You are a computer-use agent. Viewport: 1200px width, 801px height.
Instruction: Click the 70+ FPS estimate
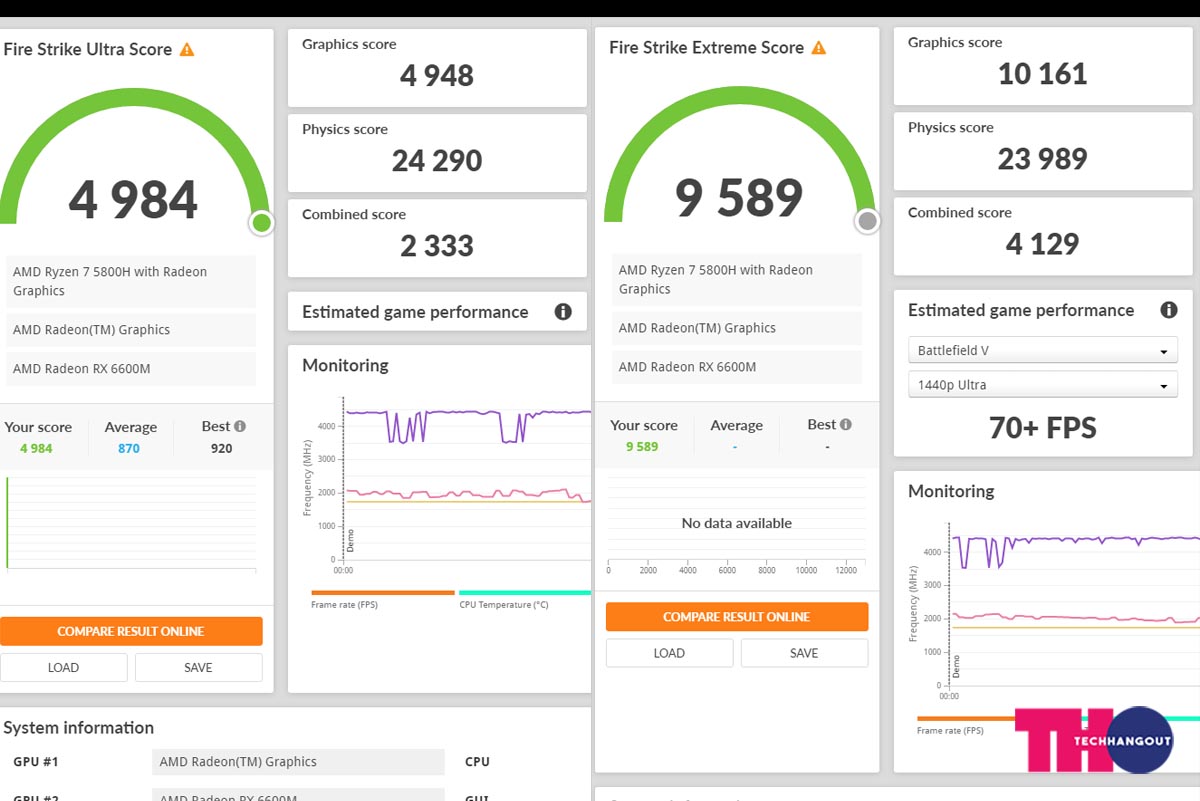pos(1043,429)
